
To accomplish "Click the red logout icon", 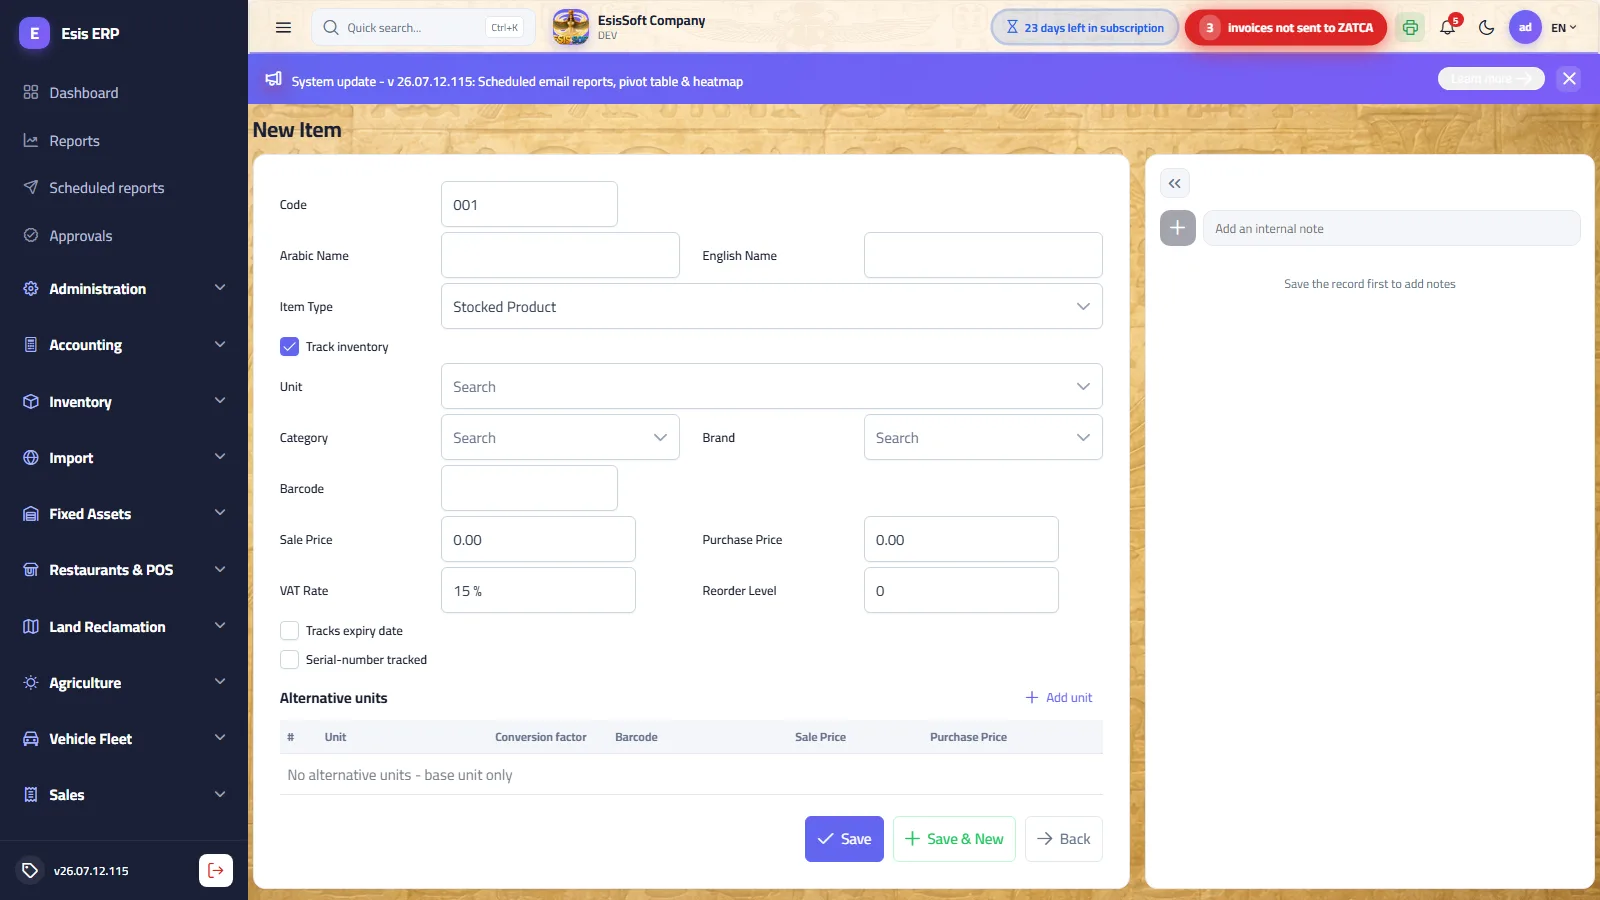I will point(216,870).
